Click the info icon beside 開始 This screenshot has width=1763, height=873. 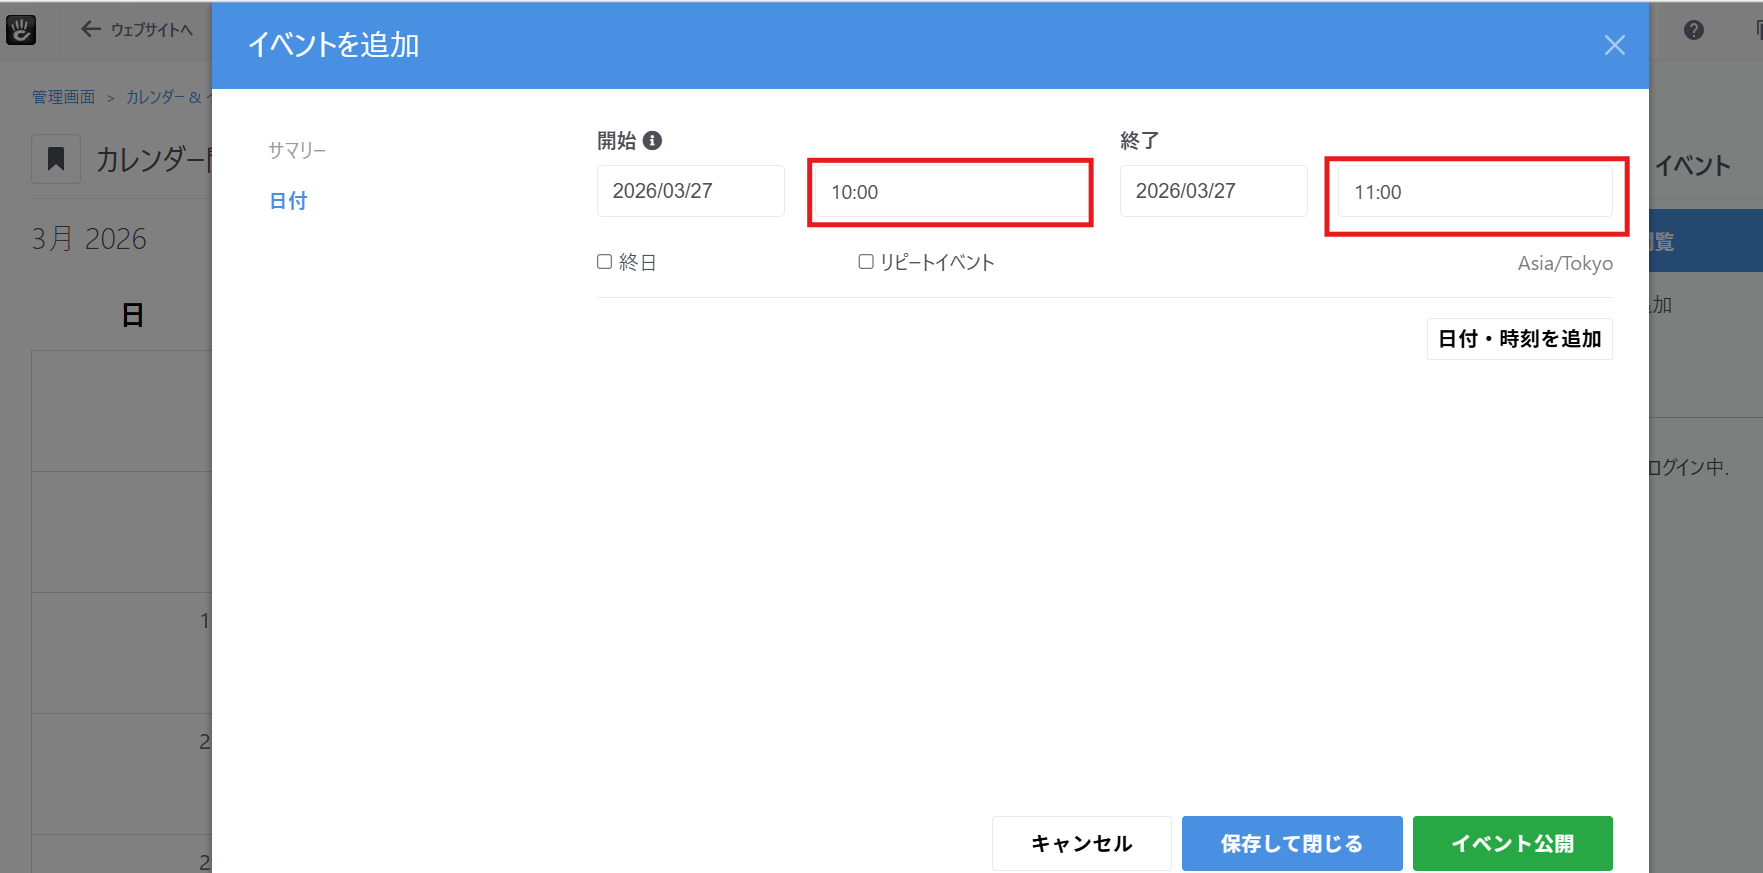click(x=653, y=141)
